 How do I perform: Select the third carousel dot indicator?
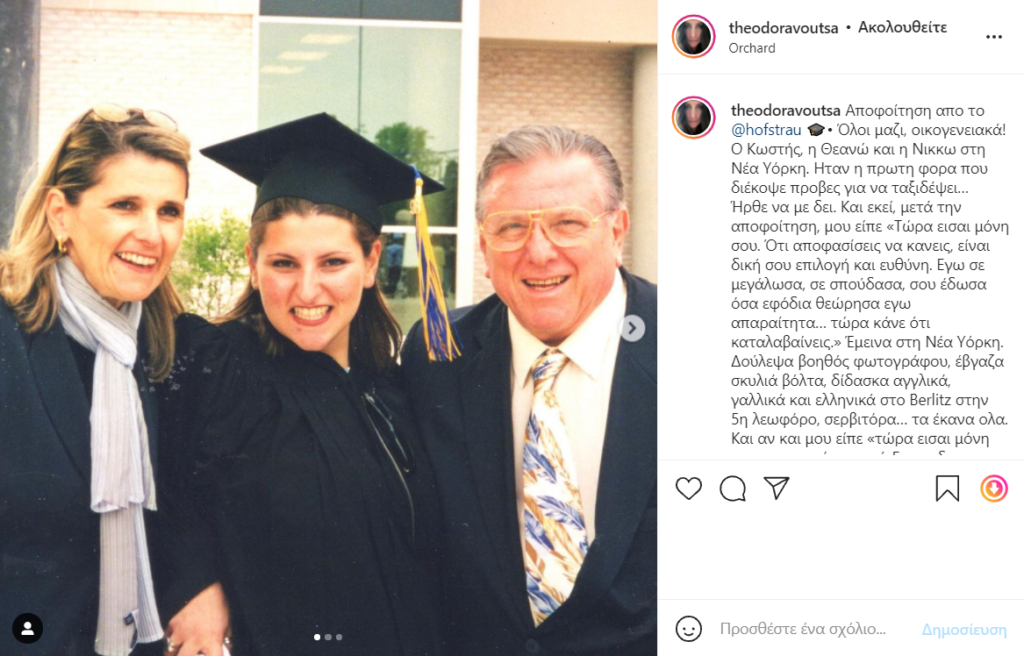pyautogui.click(x=338, y=636)
